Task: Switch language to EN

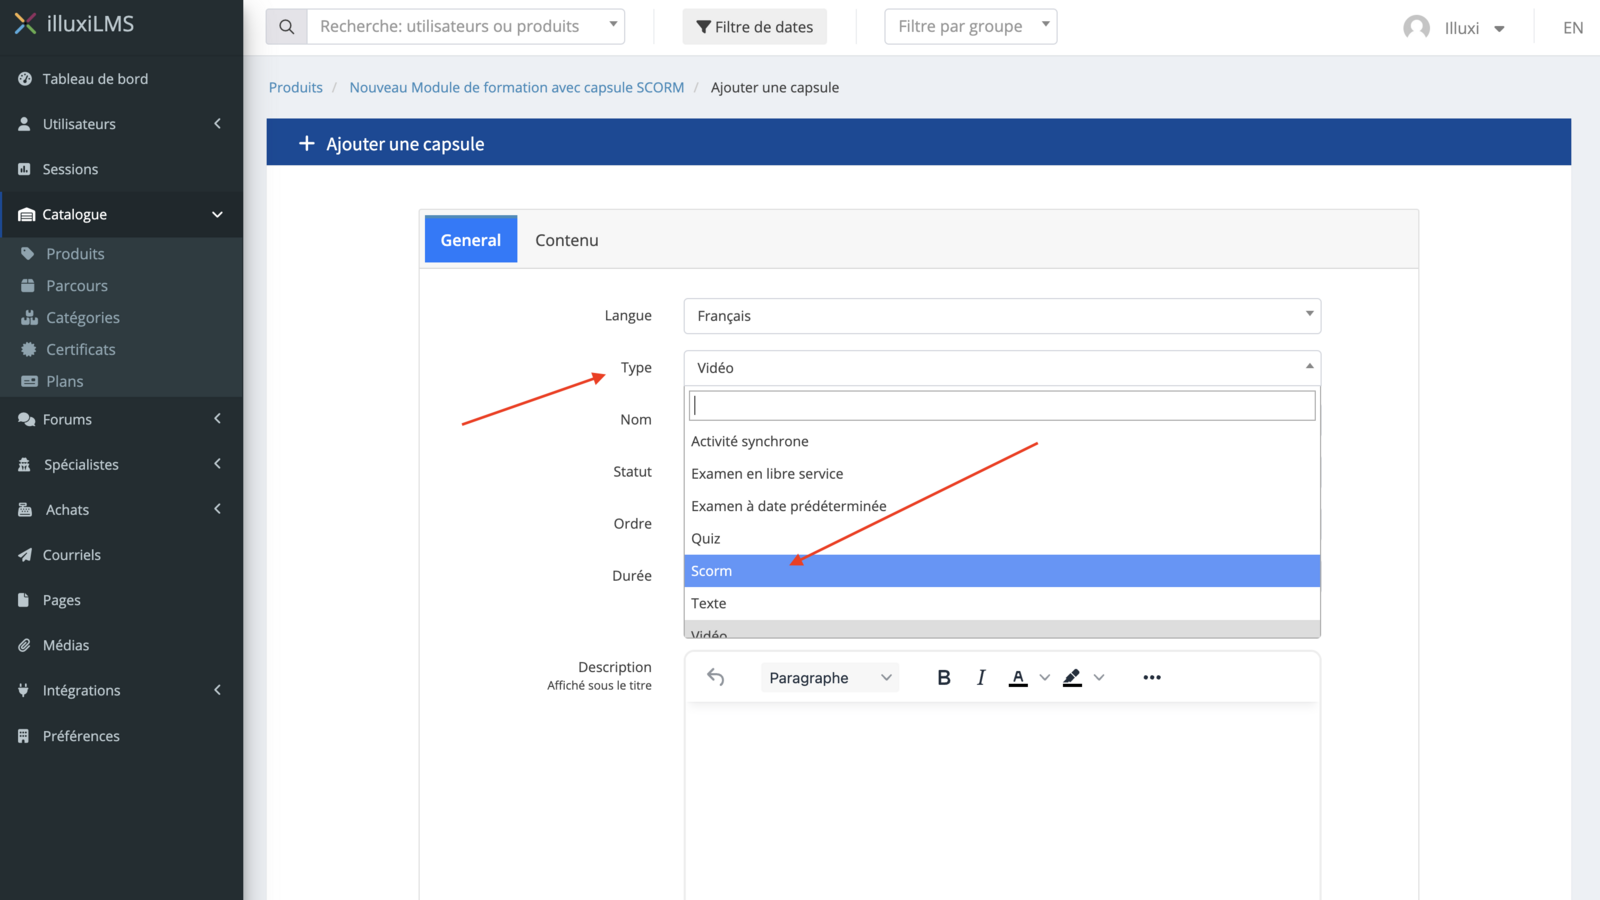Action: (1573, 28)
